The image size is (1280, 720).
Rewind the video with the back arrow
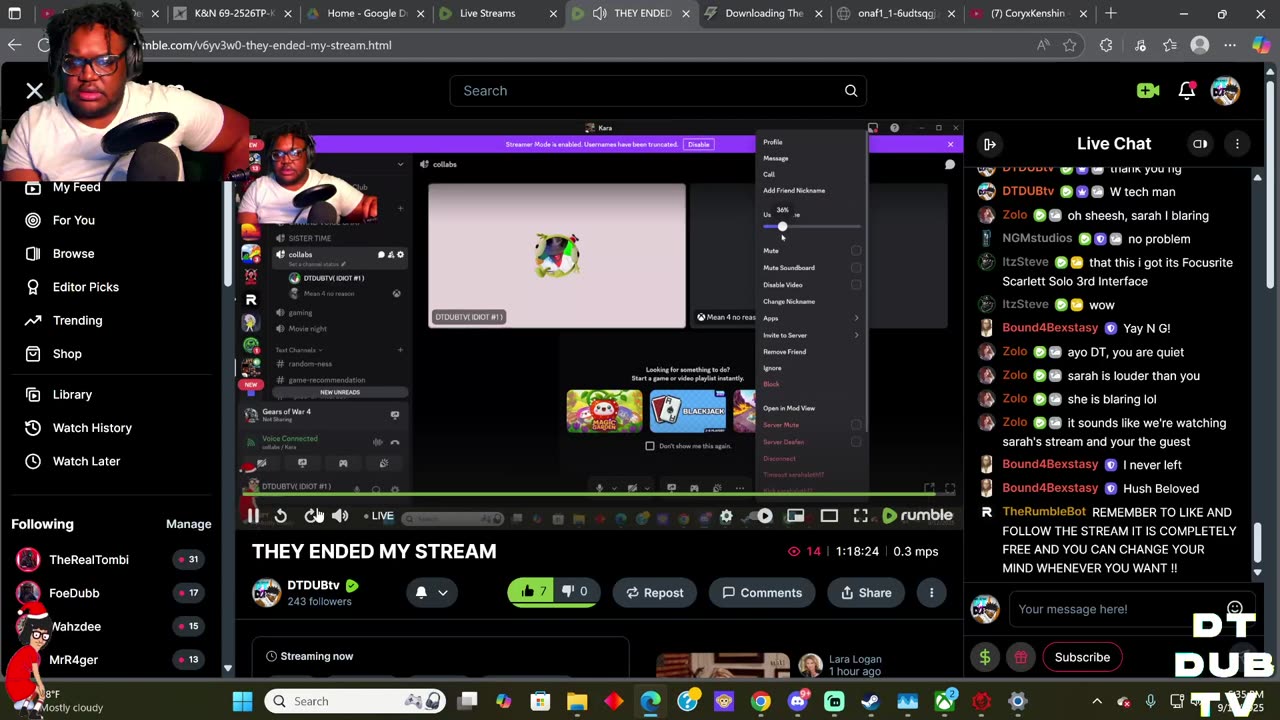pos(281,516)
